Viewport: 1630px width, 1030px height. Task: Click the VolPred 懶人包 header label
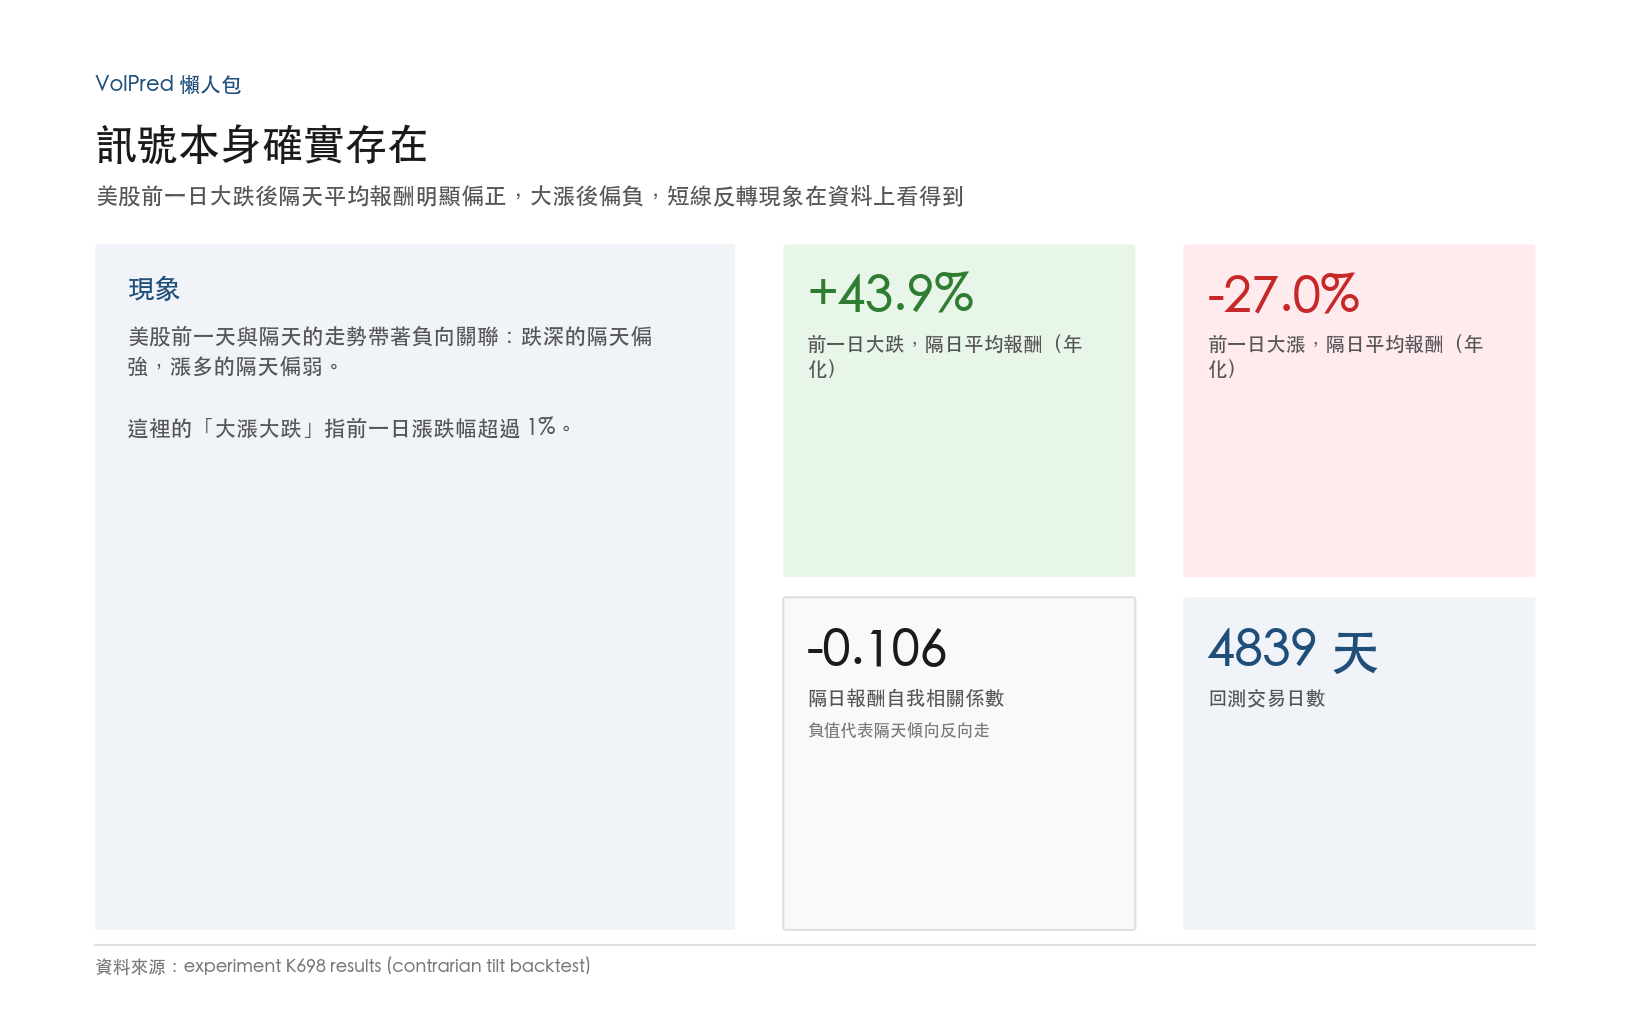(x=168, y=84)
